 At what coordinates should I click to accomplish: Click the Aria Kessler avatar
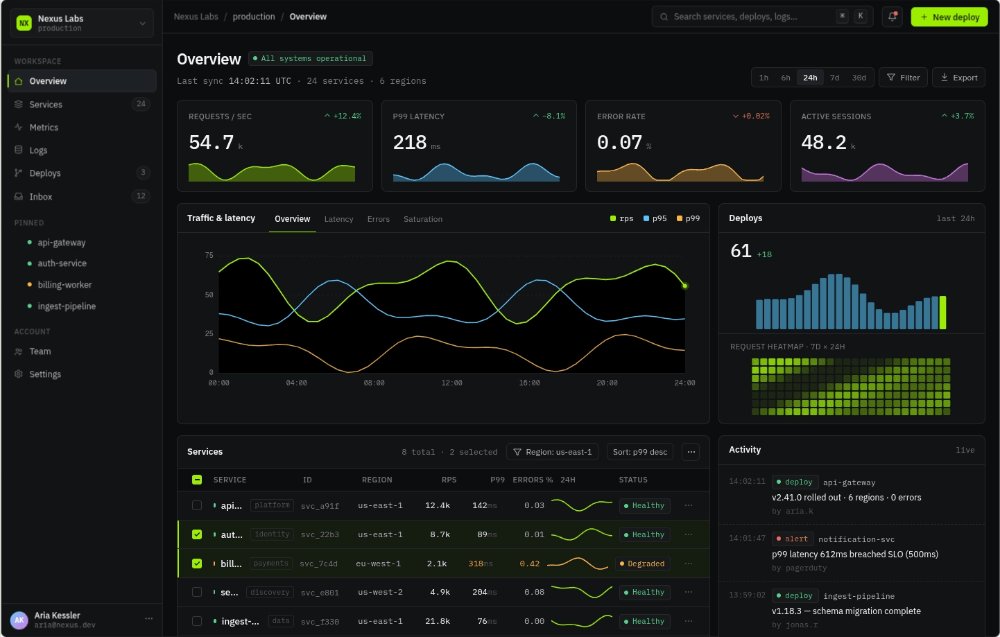click(19, 620)
